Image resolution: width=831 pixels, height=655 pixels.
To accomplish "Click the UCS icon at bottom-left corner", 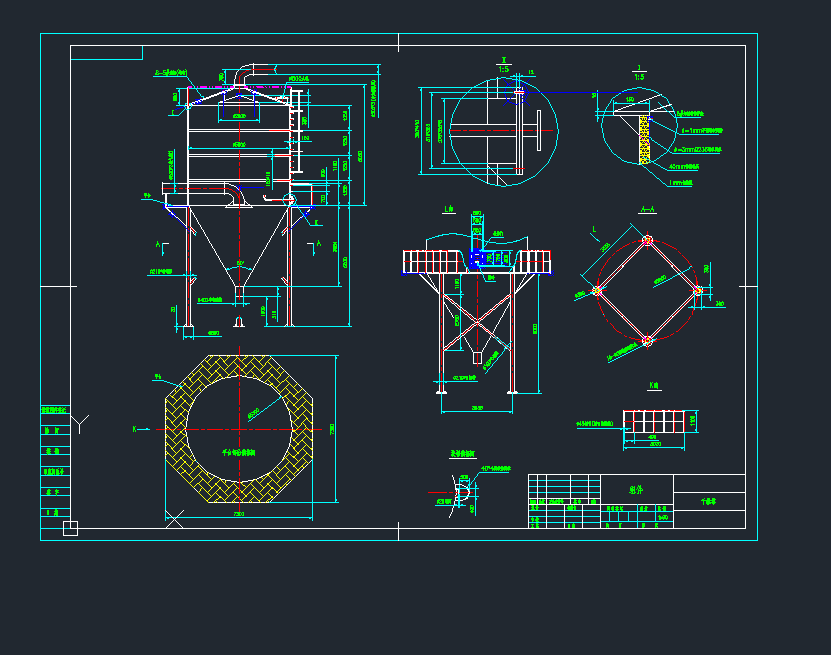I will pos(70,528).
